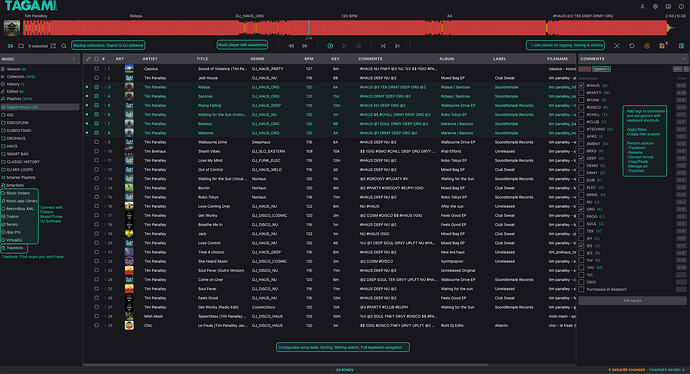Viewport: 690px width, 374px height.
Task: Jump to next track button
Action: pyautogui.click(x=305, y=46)
